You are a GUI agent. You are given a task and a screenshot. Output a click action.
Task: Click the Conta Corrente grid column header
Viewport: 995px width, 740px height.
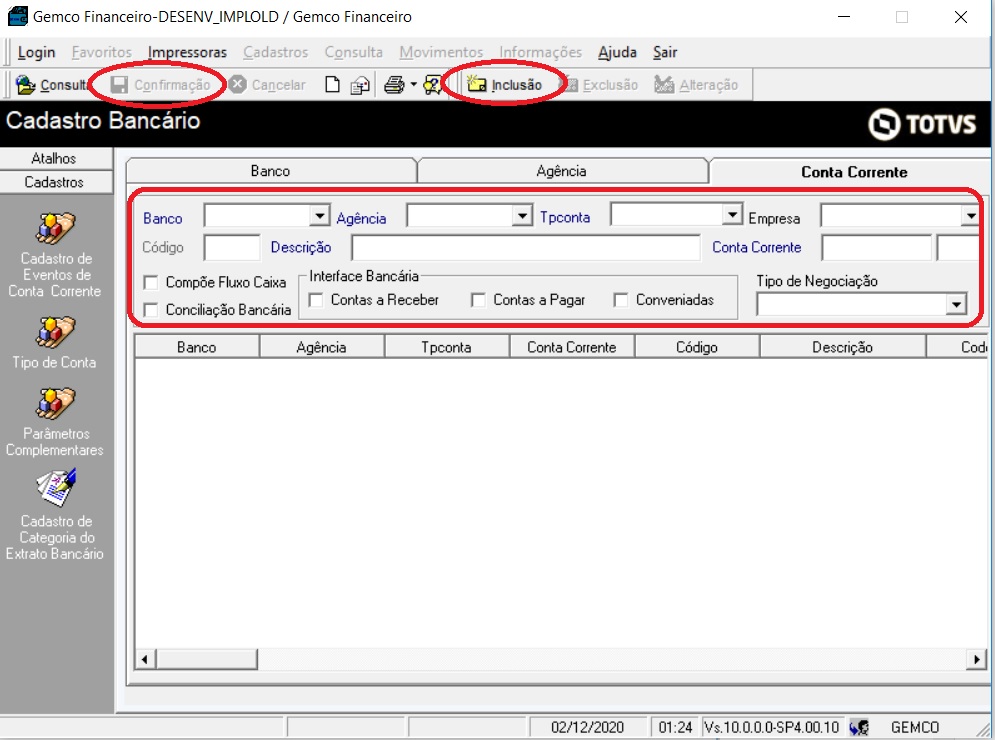point(571,347)
